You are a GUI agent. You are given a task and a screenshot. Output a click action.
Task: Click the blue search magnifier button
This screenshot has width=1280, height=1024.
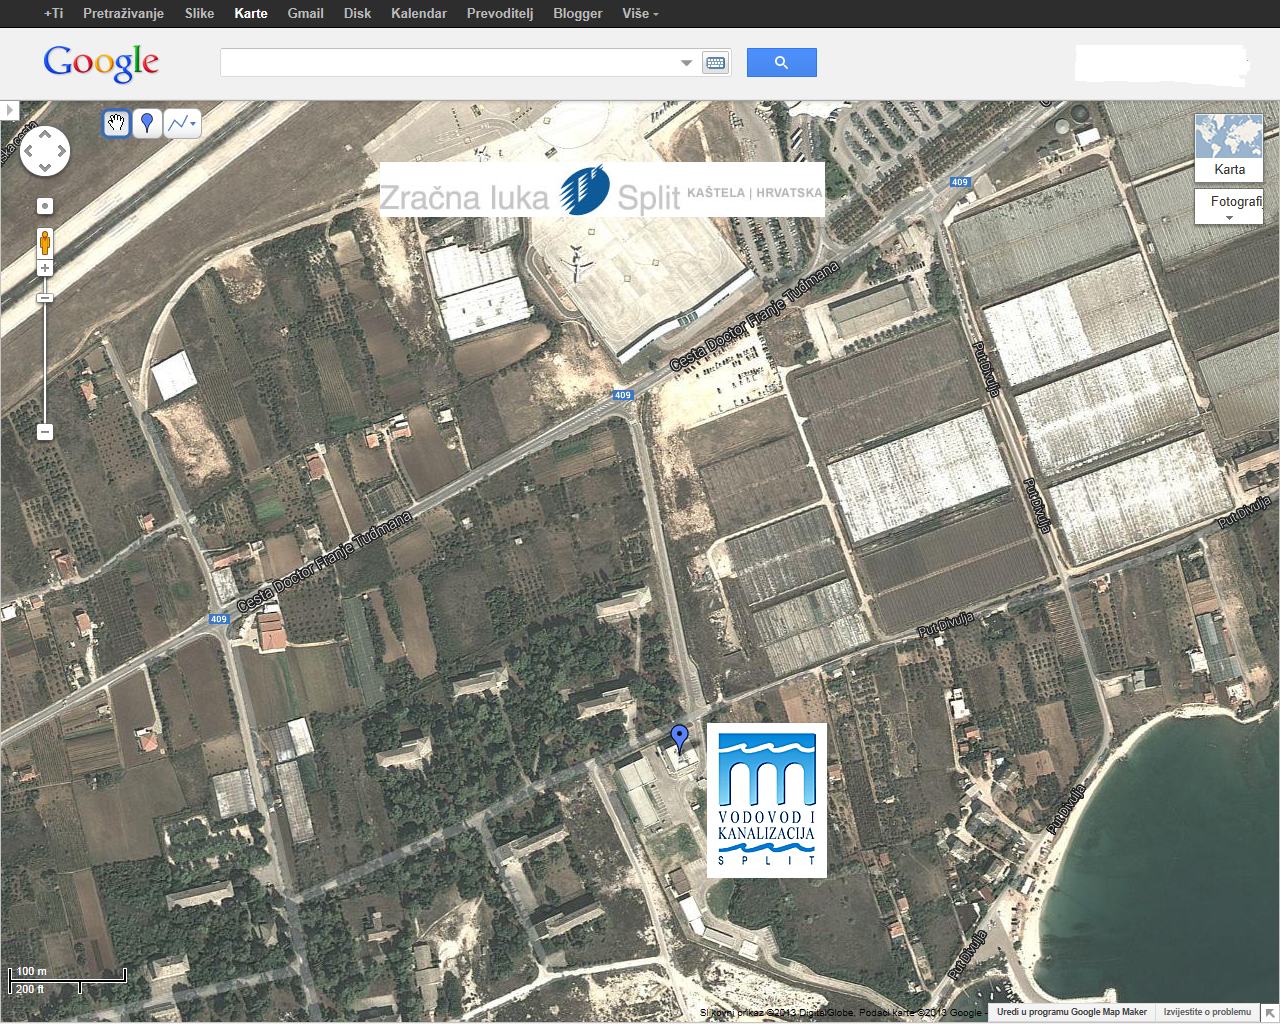pos(781,63)
